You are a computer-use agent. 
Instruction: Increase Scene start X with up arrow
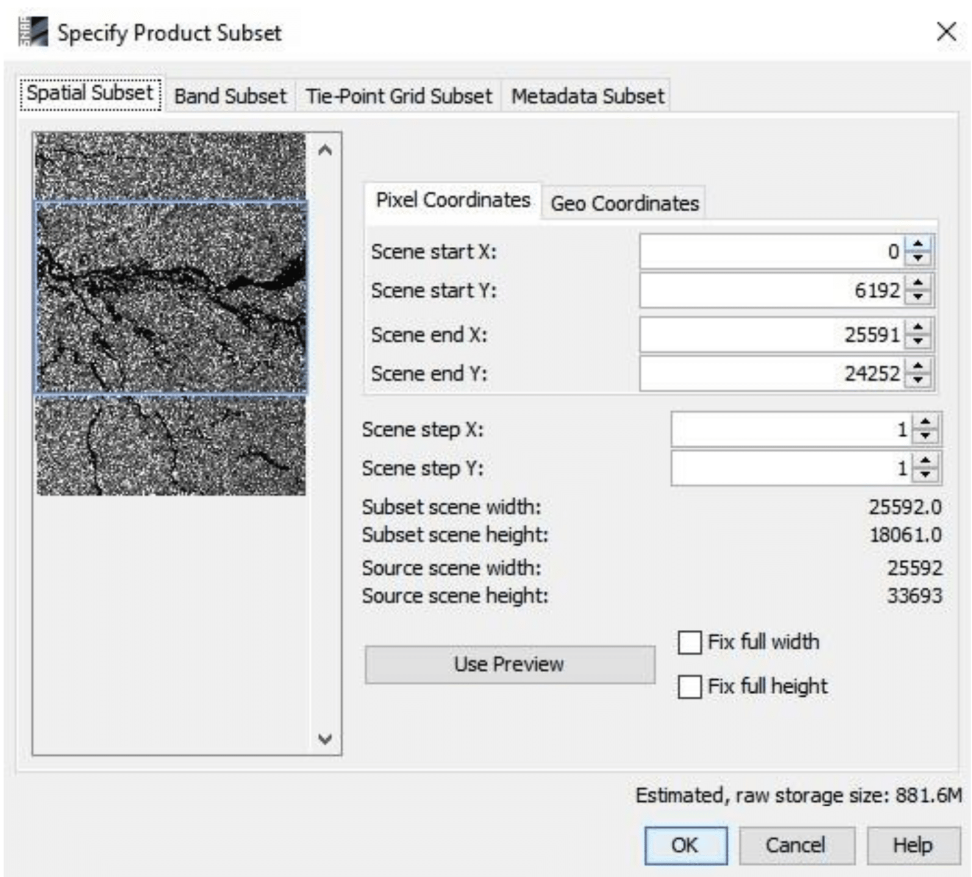[x=918, y=244]
